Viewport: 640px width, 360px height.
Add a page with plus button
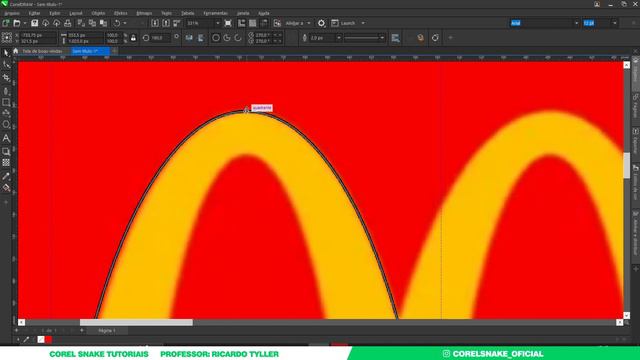click(82, 330)
